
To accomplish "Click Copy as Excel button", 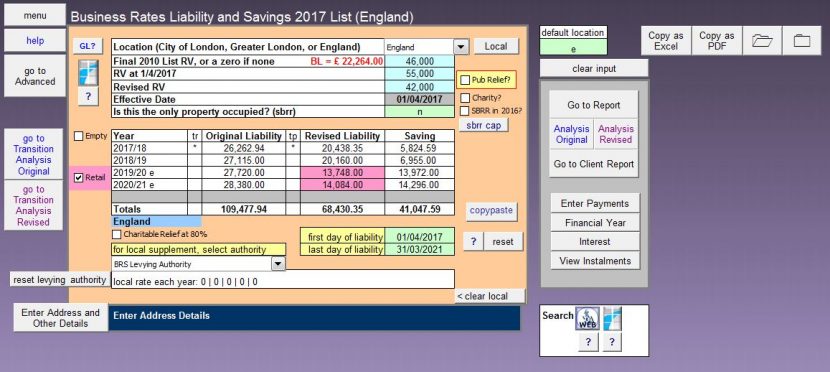I will 666,41.
